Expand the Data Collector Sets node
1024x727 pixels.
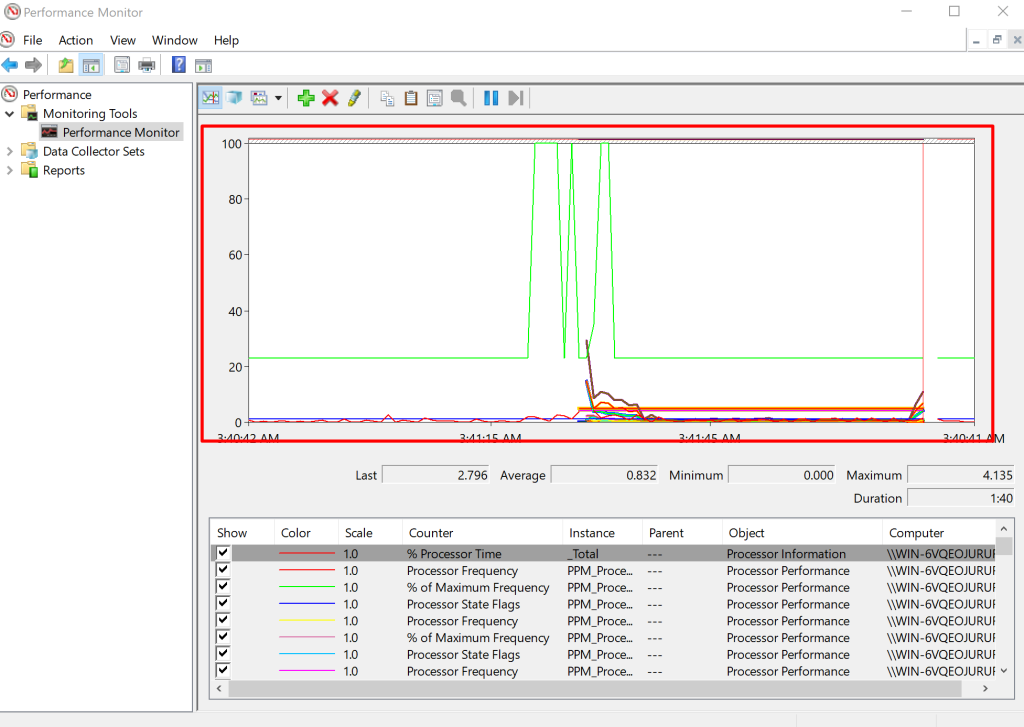click(10, 152)
